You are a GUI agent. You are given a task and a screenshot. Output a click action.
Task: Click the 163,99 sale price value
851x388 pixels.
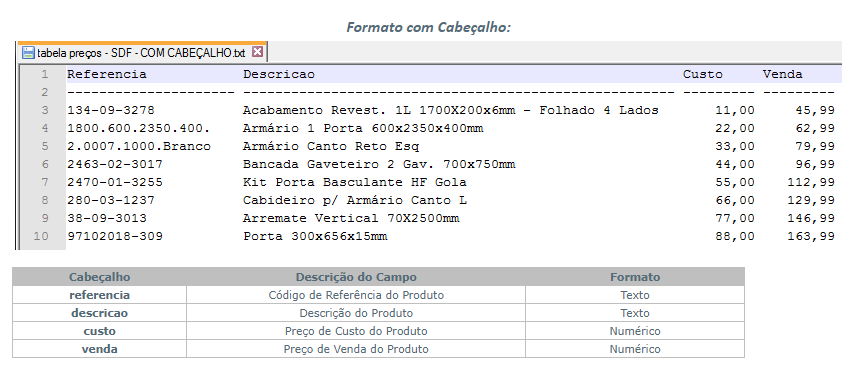coord(811,237)
